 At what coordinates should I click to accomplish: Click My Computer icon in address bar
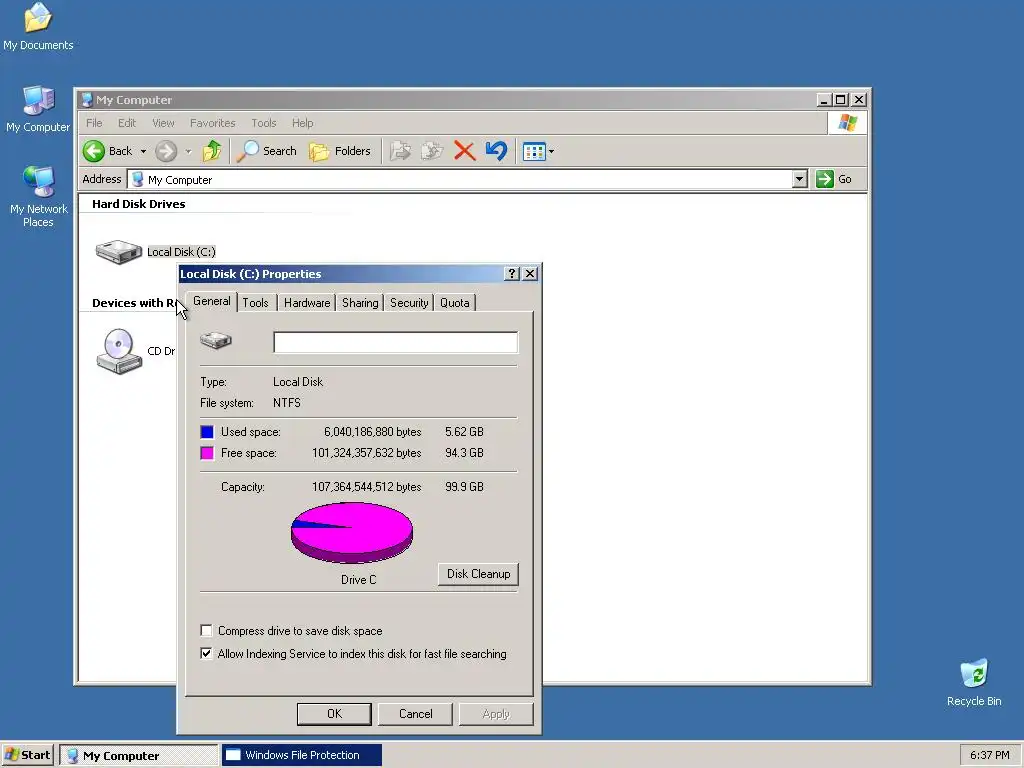[138, 179]
